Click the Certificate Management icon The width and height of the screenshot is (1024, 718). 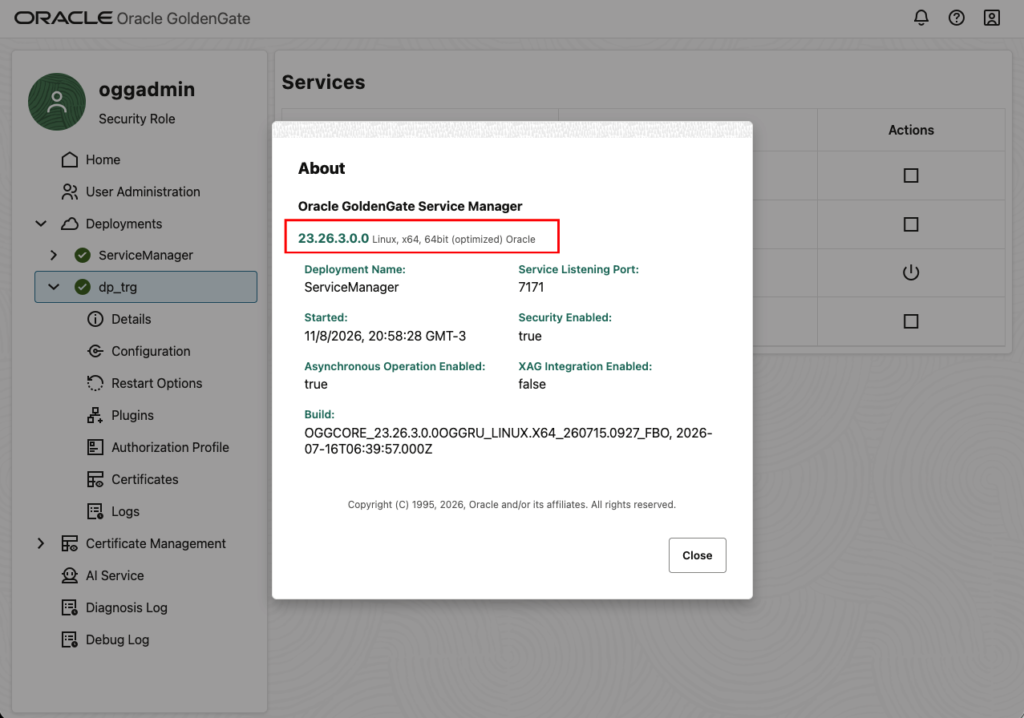69,543
